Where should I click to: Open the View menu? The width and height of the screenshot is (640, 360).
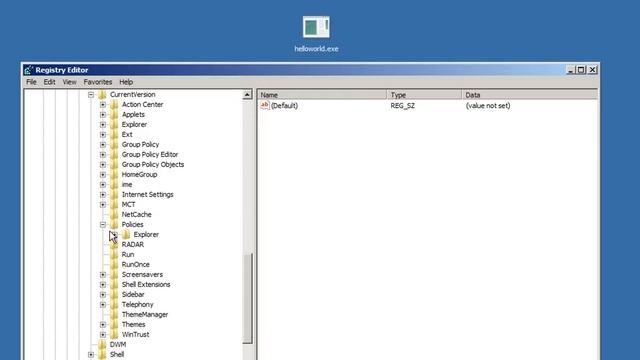(x=69, y=82)
